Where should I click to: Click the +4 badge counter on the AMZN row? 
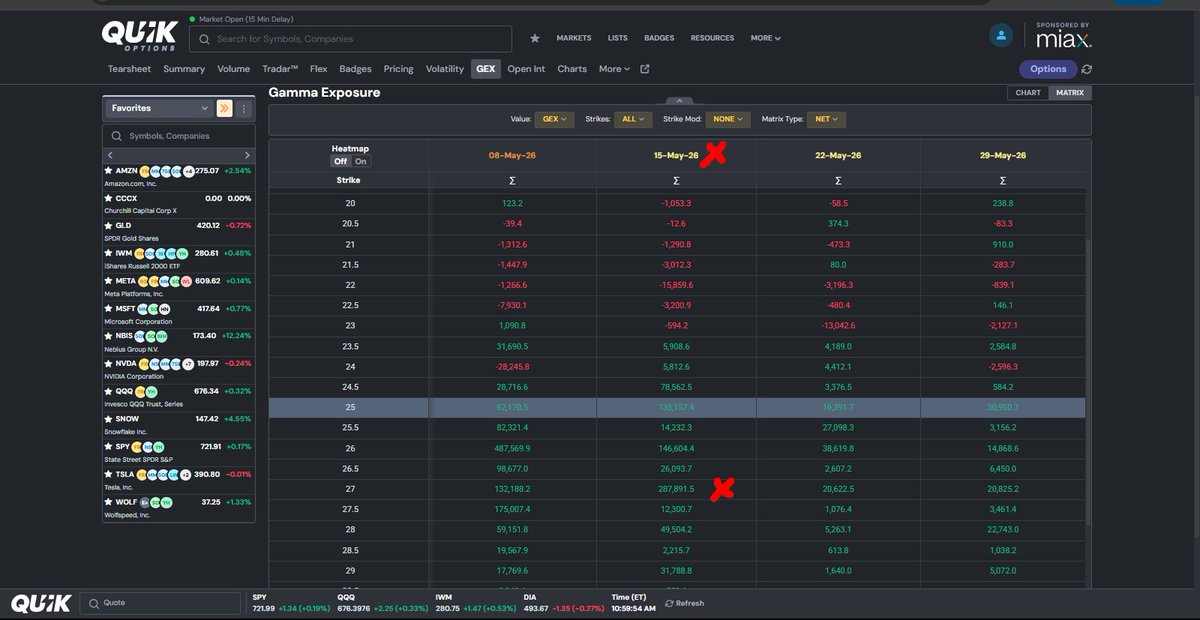(188, 171)
